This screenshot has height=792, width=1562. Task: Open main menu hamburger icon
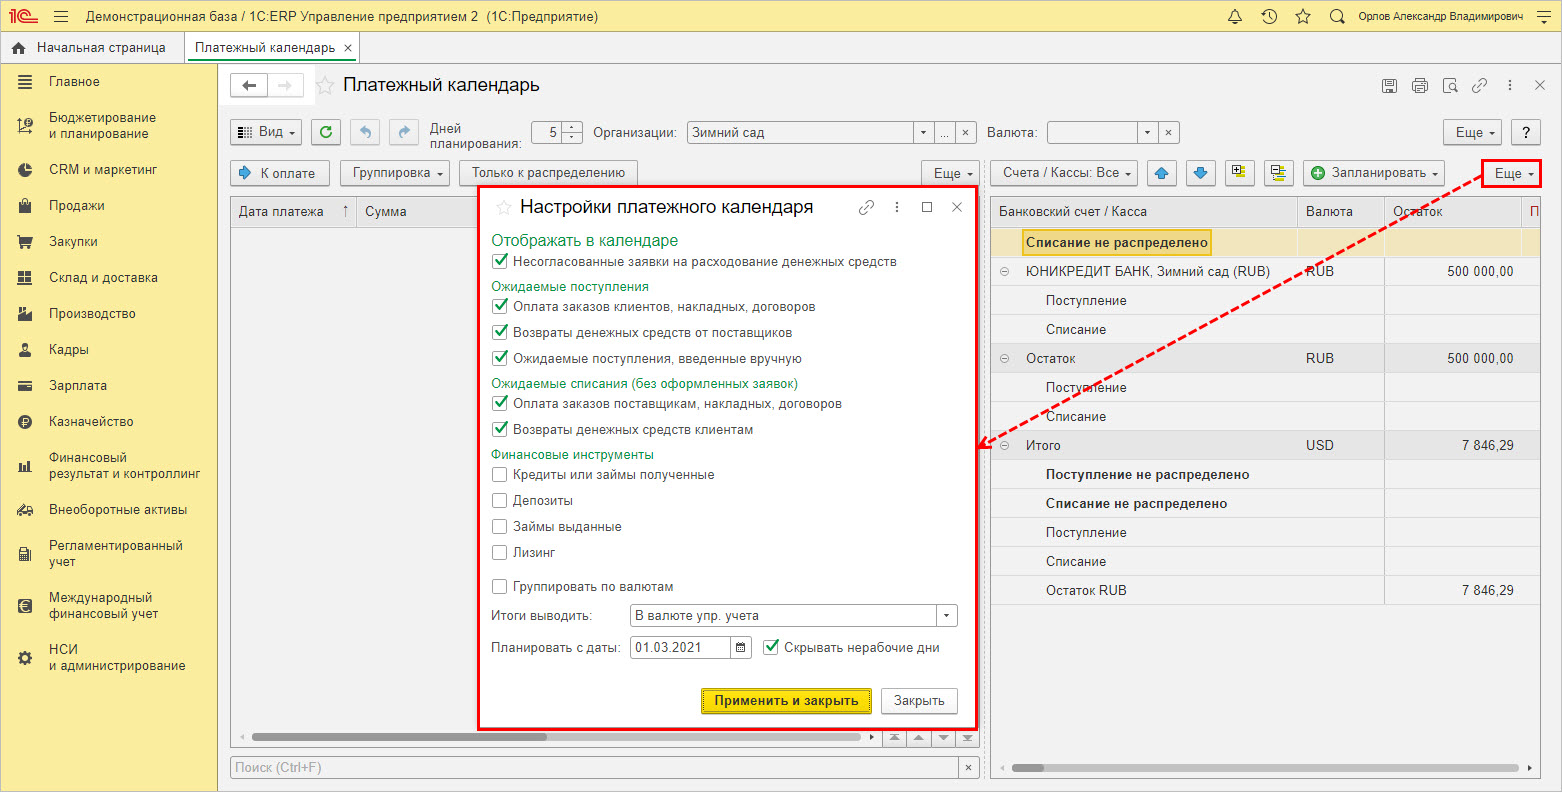[61, 17]
